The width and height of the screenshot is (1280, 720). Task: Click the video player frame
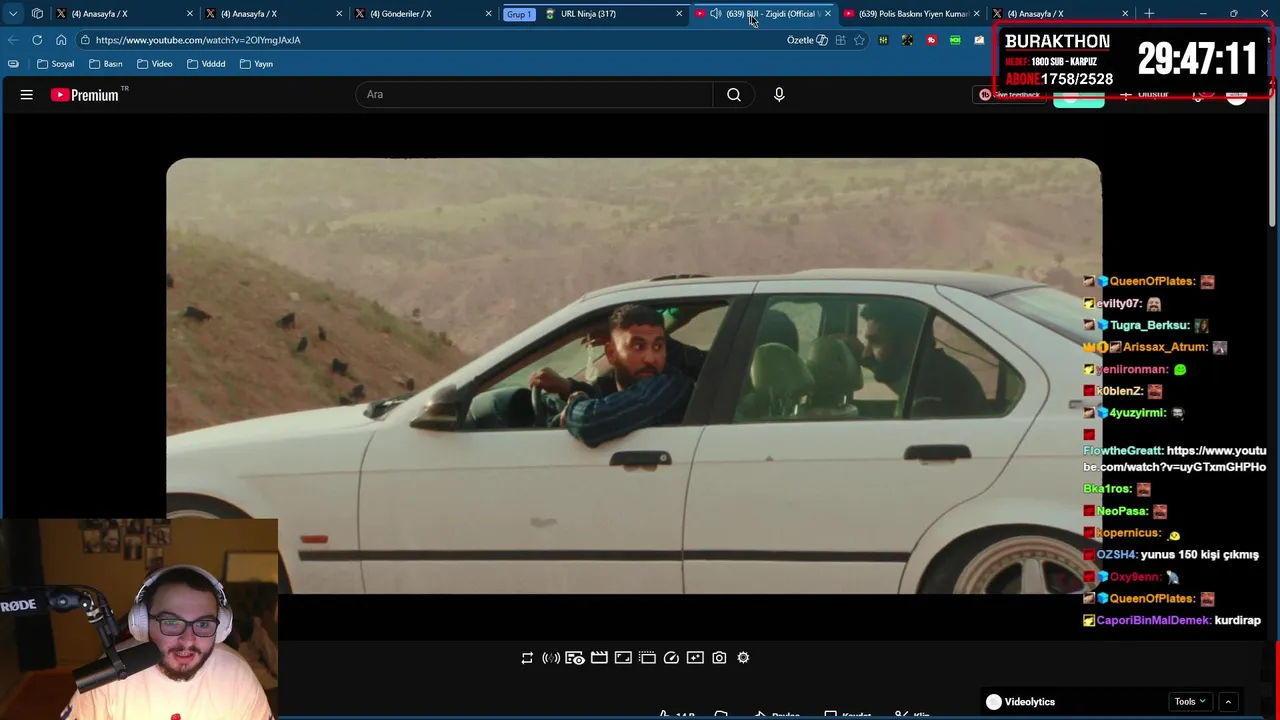click(634, 376)
